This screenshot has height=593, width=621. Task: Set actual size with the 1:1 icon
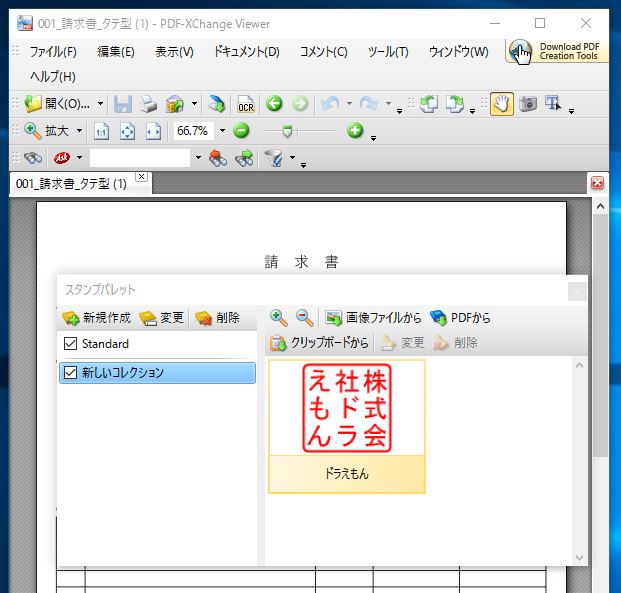(x=101, y=132)
